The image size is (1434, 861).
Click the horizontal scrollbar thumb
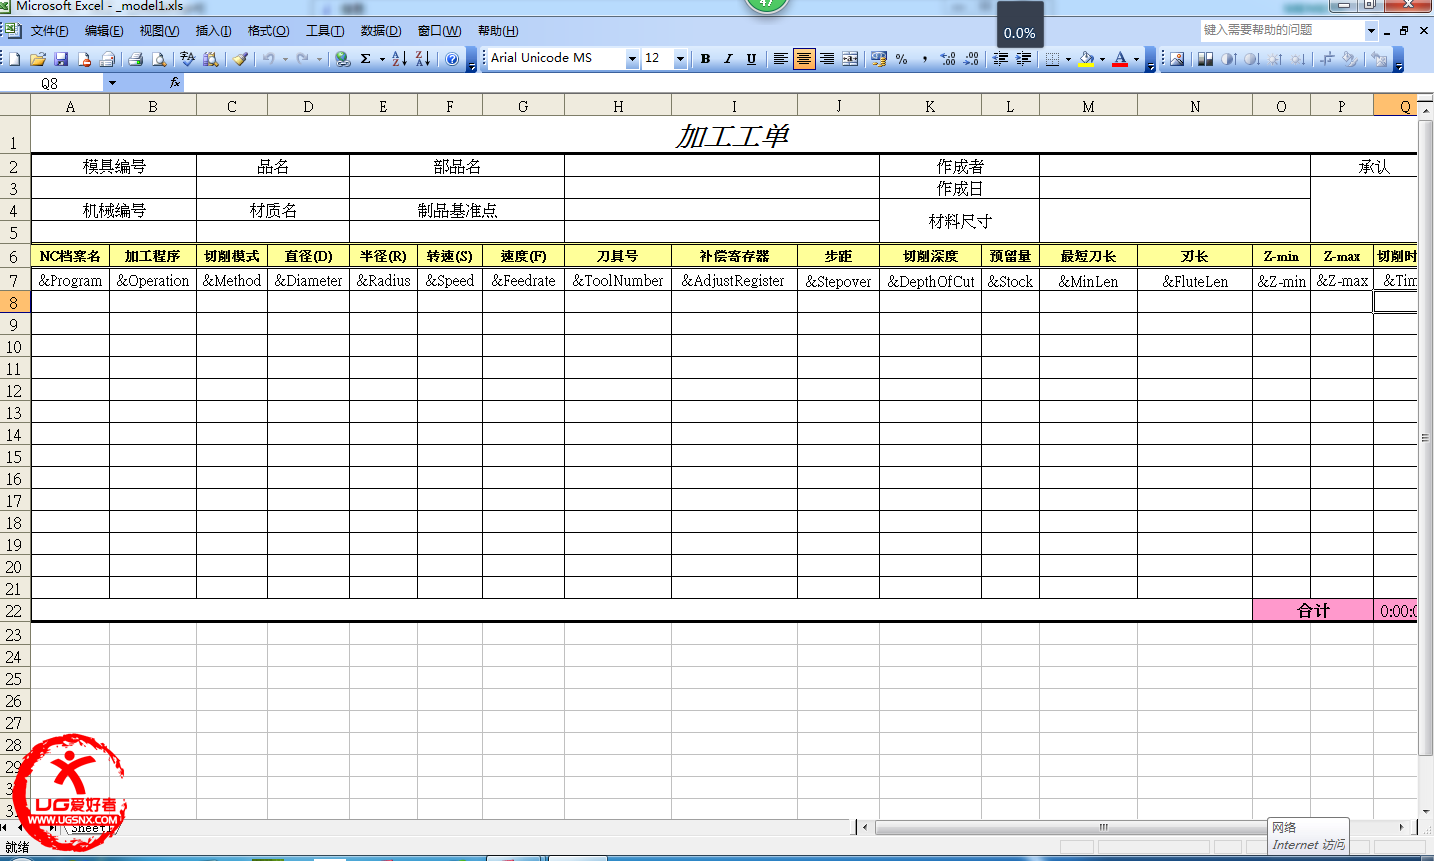coord(1103,827)
